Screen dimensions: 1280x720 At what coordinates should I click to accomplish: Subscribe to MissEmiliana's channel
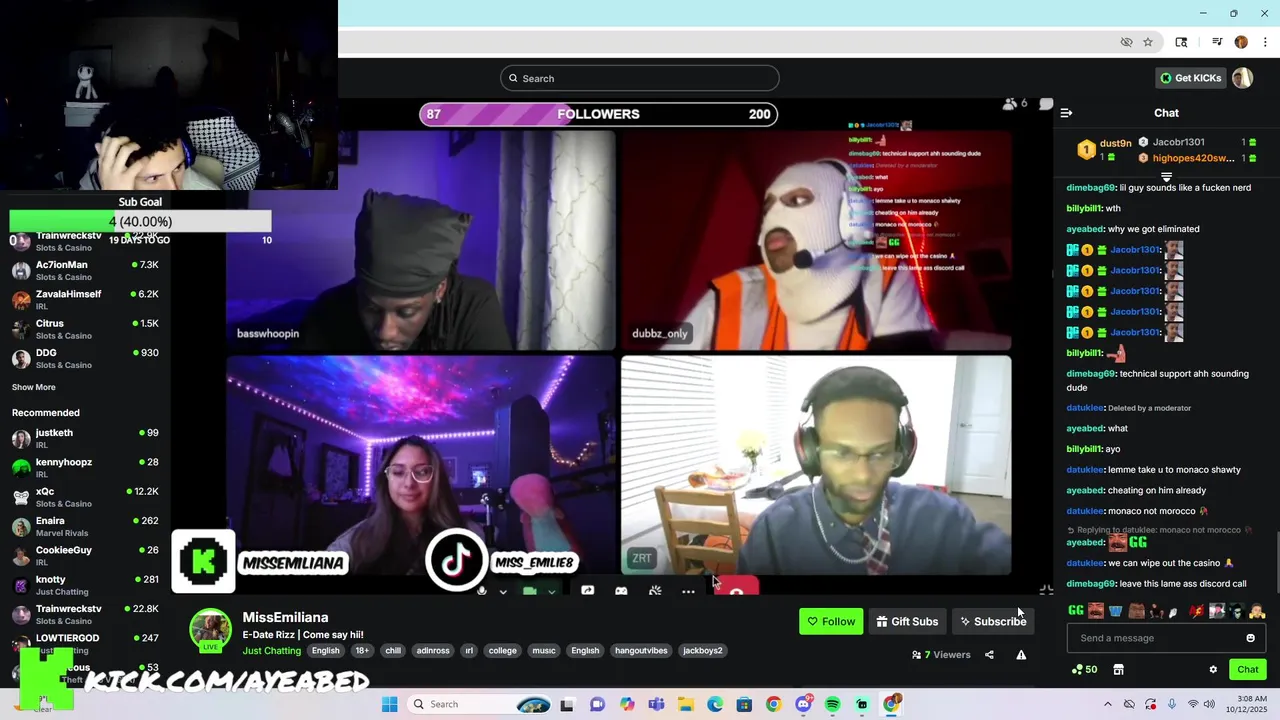(x=992, y=621)
